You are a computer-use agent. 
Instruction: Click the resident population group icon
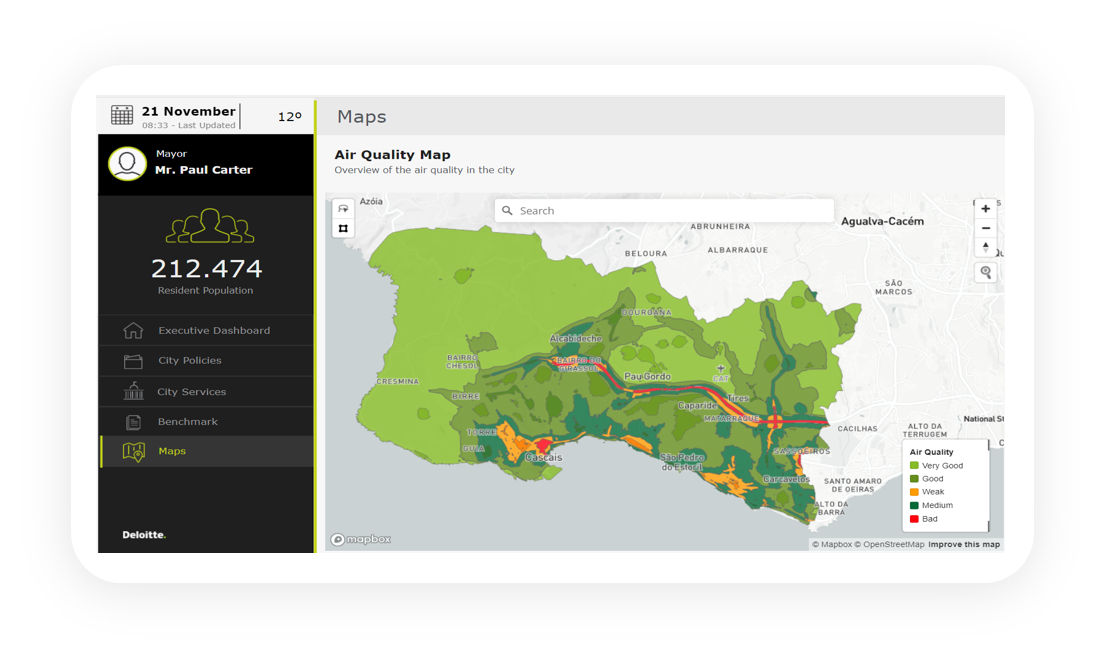[x=209, y=226]
